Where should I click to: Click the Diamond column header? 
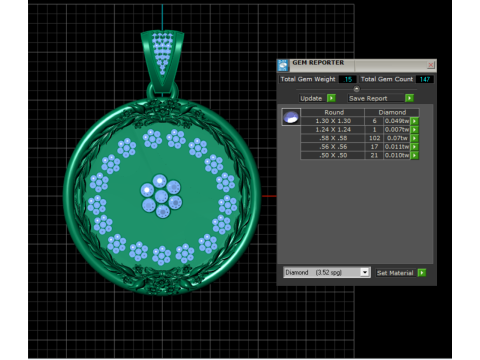[x=392, y=112]
